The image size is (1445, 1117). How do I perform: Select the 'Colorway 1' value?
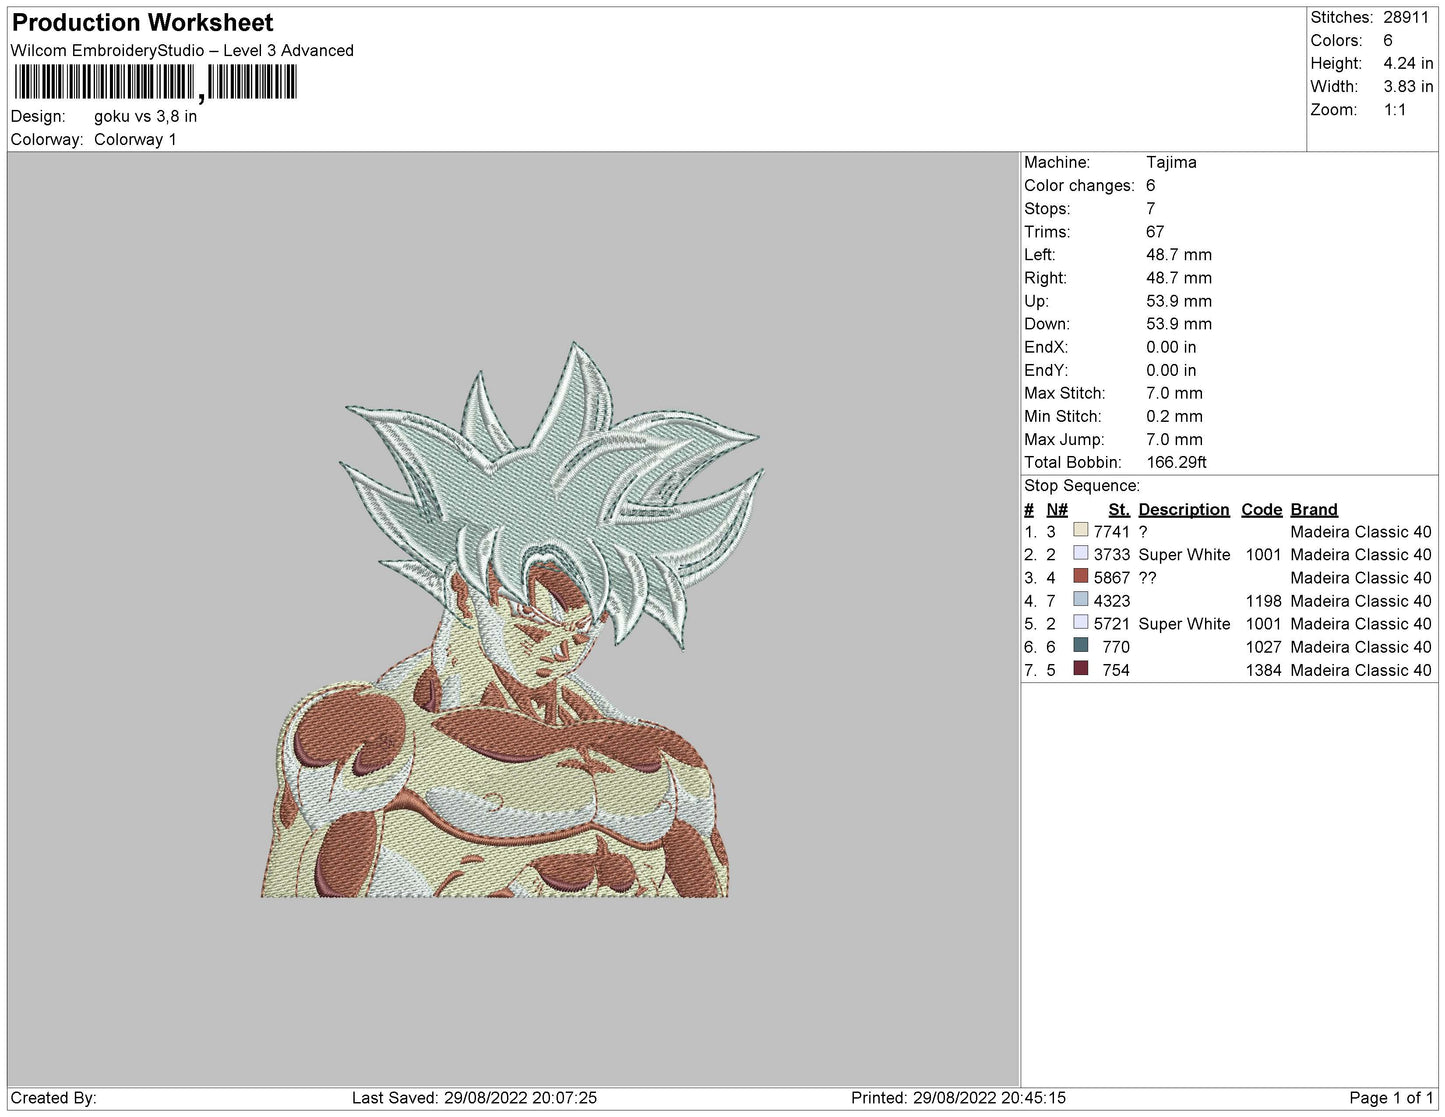pyautogui.click(x=135, y=139)
